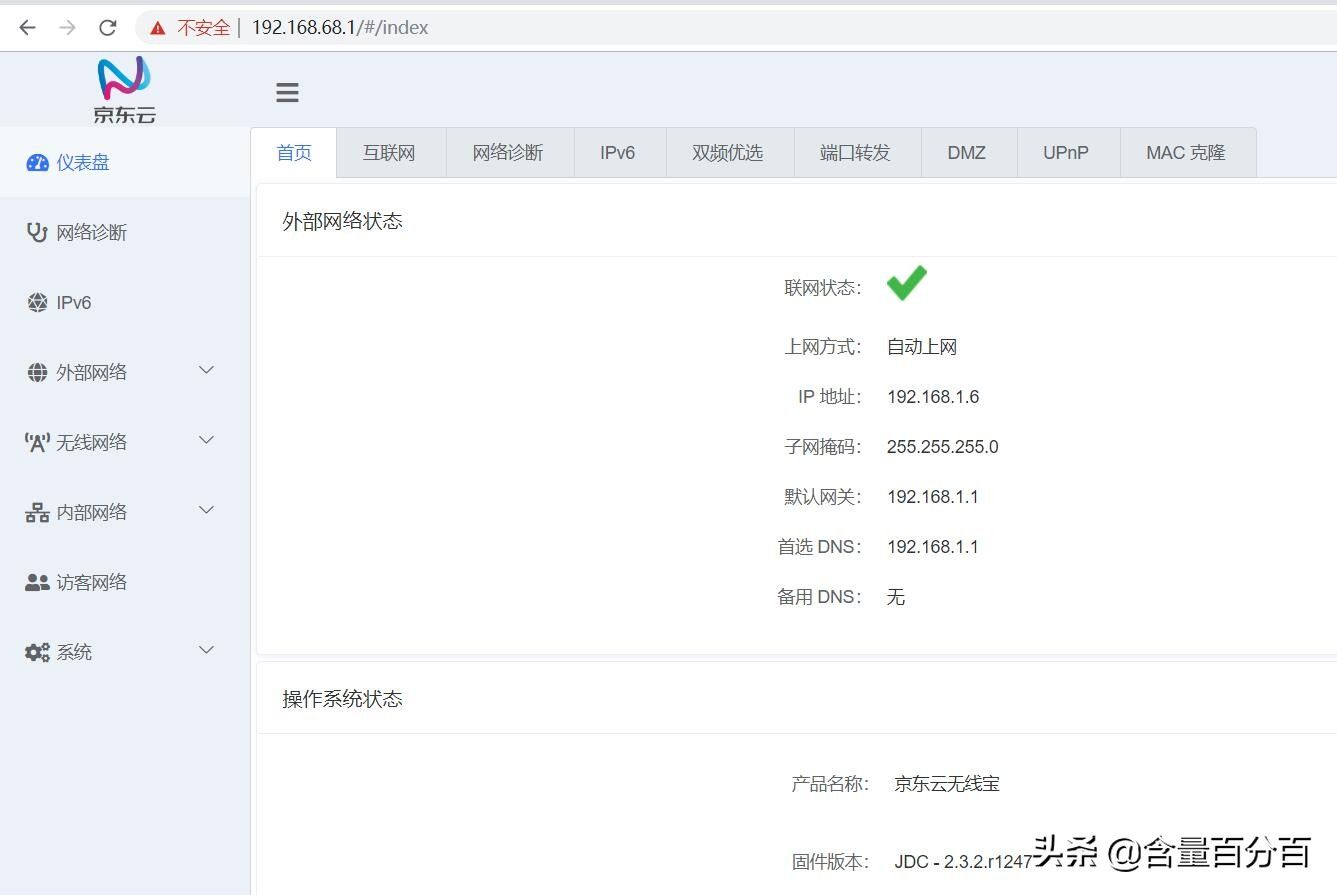
Task: Expand the 外部网络 chevron
Action: click(207, 371)
